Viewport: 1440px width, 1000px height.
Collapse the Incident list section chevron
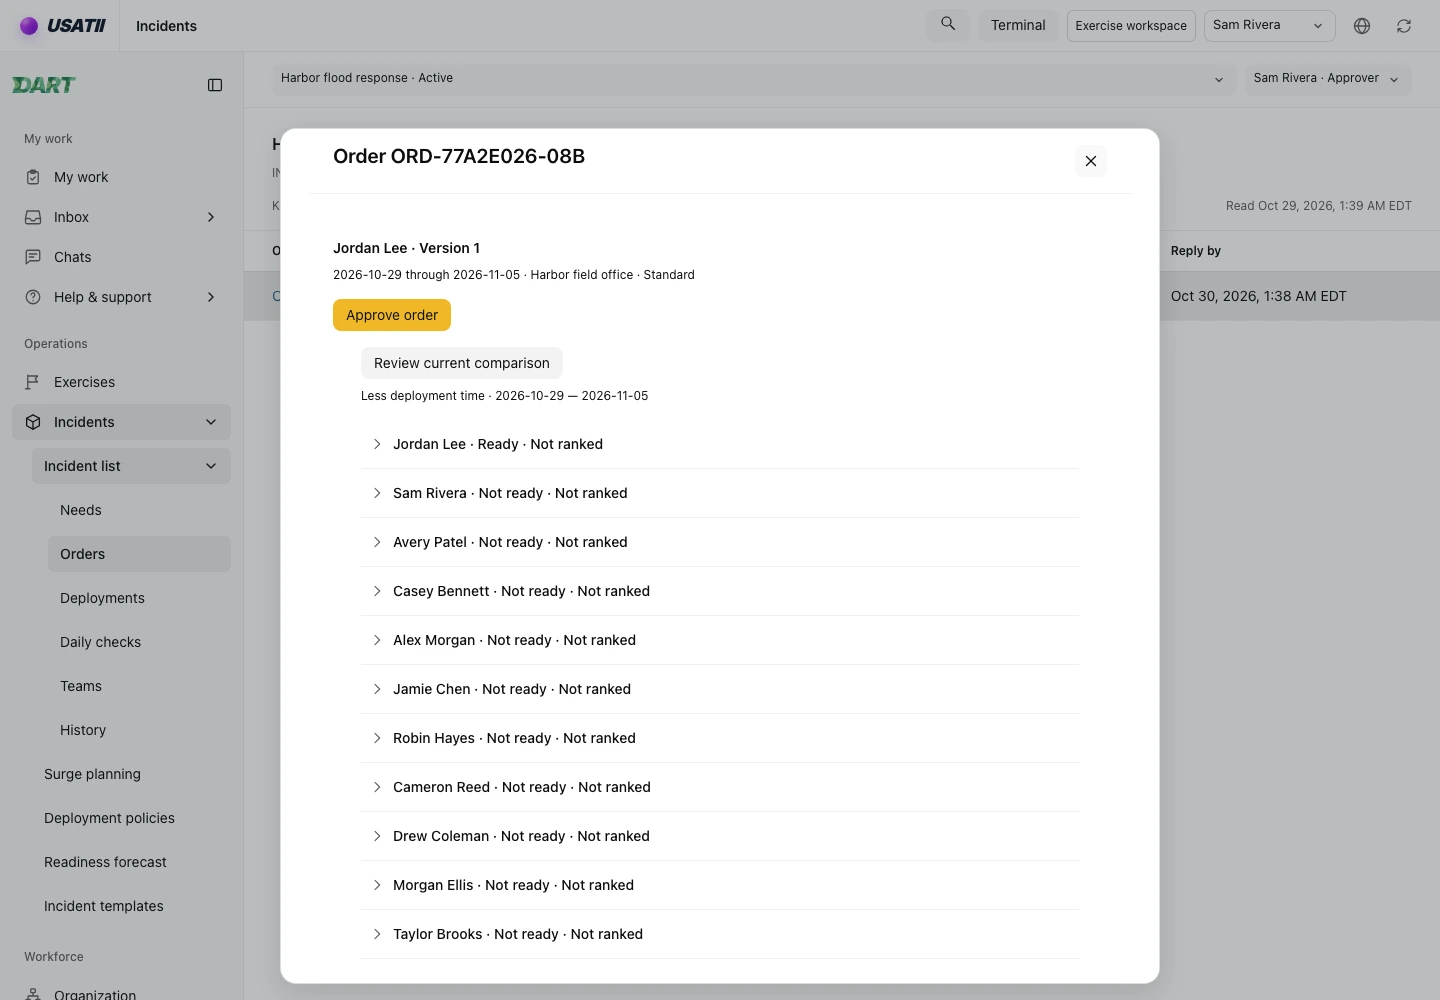(x=211, y=466)
